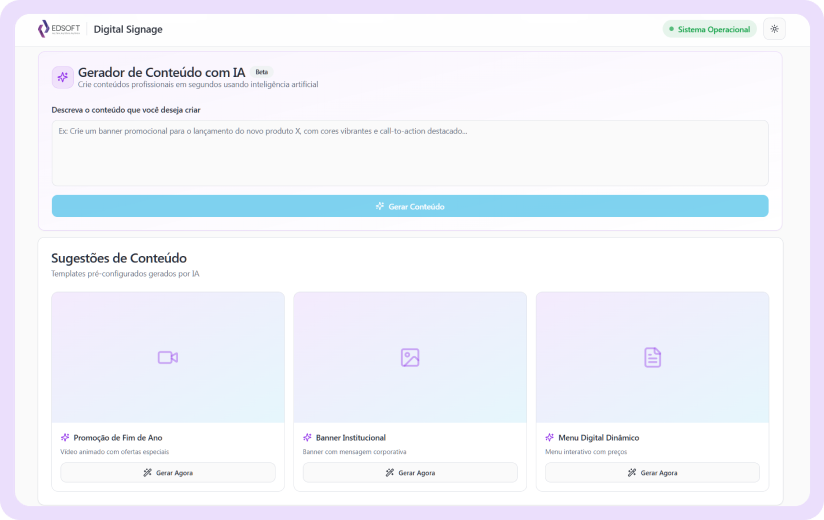The width and height of the screenshot is (824, 520).
Task: Focus the content description text area
Action: (410, 153)
